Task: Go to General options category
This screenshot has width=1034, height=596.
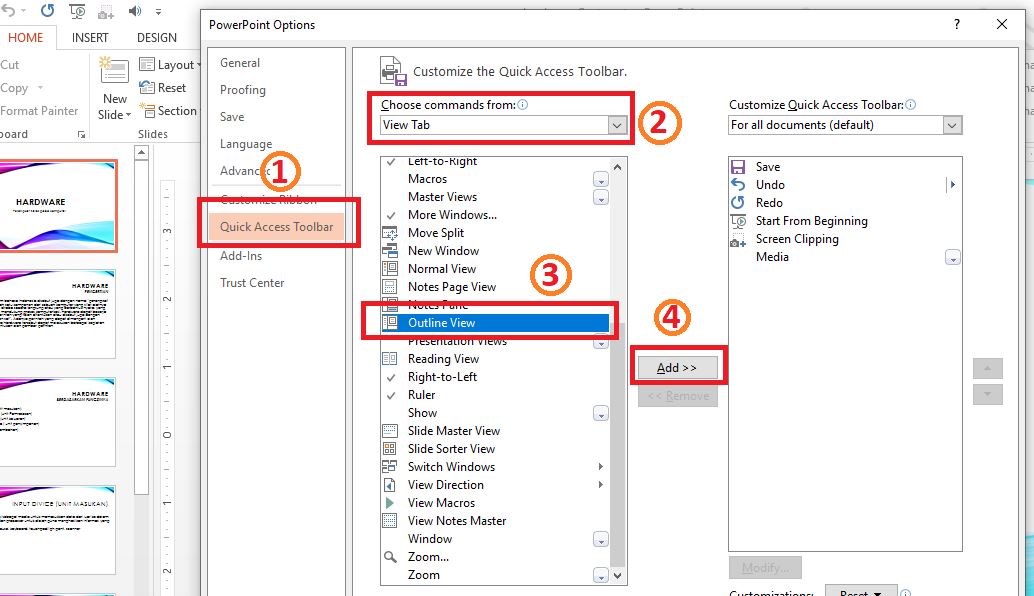Action: (x=240, y=63)
